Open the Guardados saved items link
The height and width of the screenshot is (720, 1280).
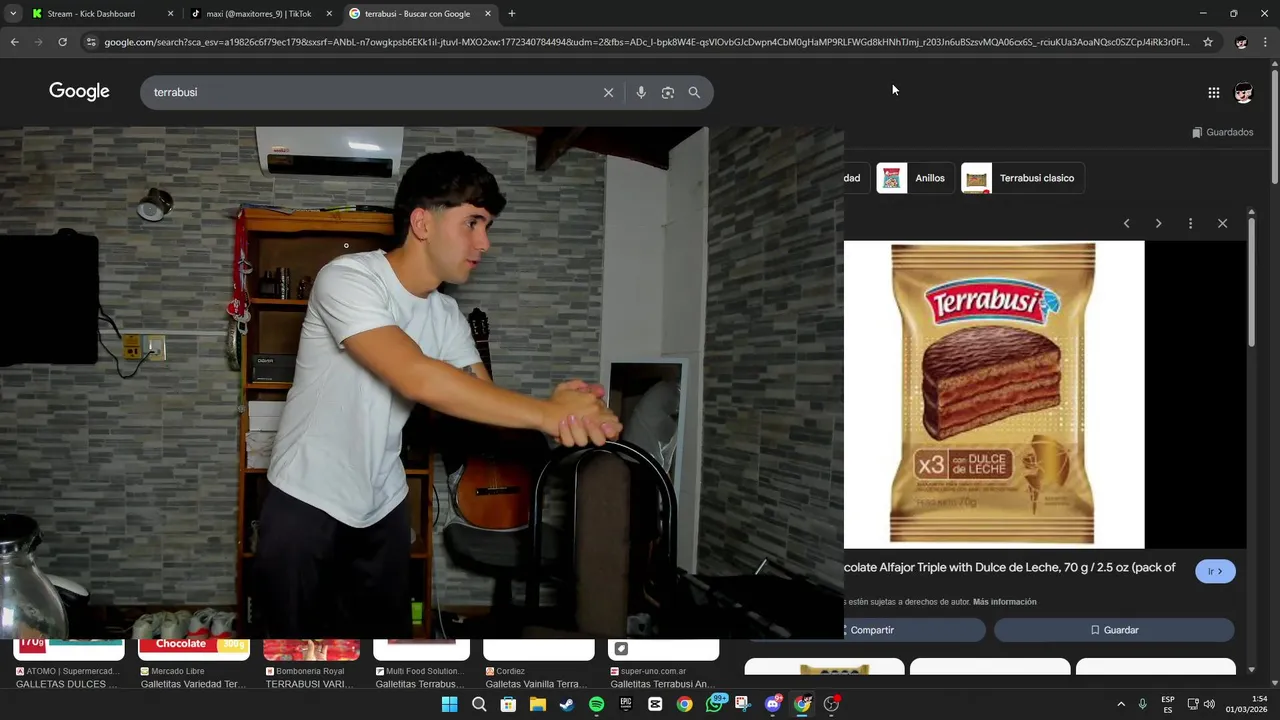[x=1222, y=132]
